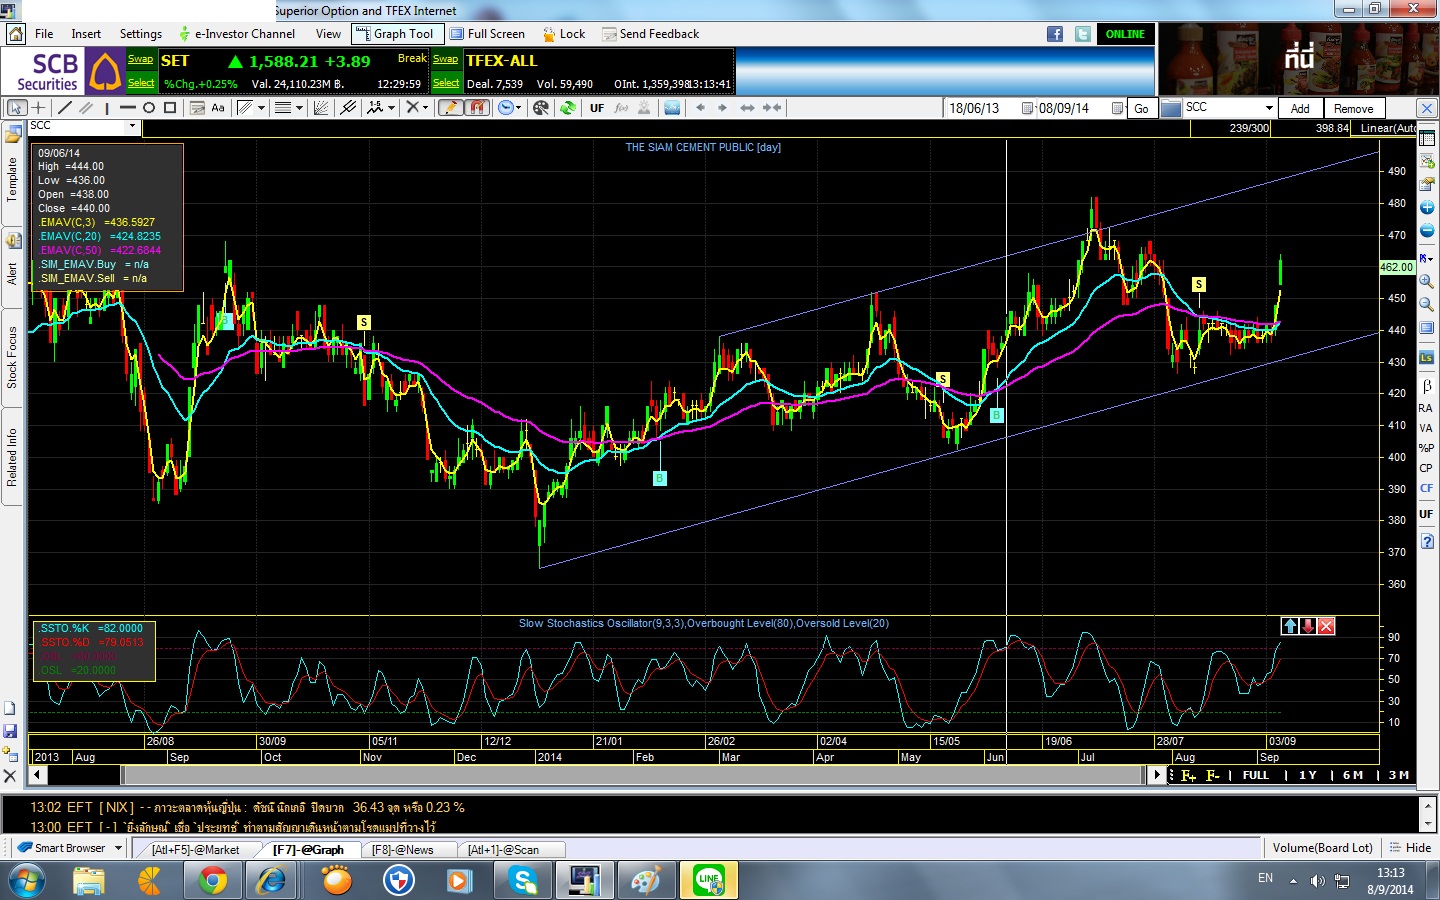Screen dimensions: 1440x900
Task: Set chart range to 6M
Action: (1353, 775)
